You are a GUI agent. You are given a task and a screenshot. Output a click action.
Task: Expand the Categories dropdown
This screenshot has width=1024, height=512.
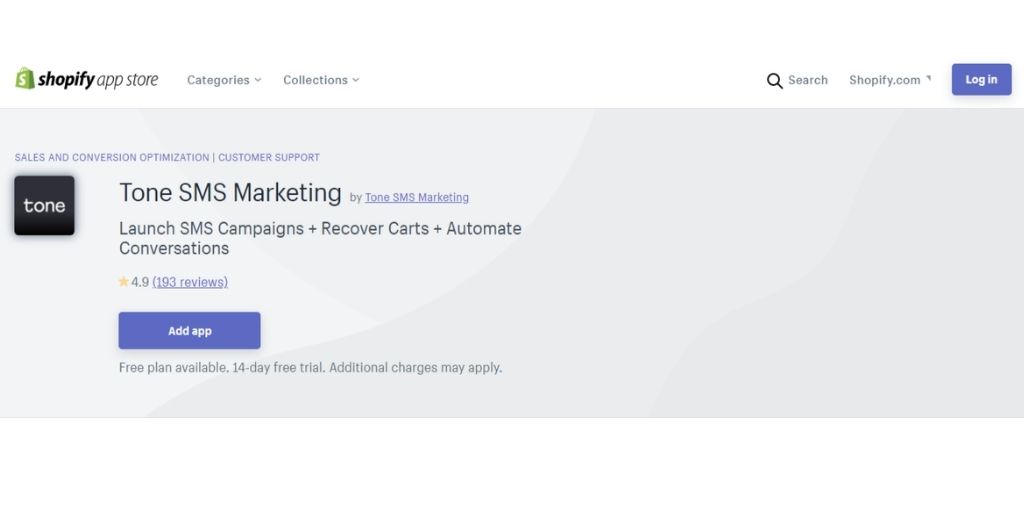coord(224,80)
